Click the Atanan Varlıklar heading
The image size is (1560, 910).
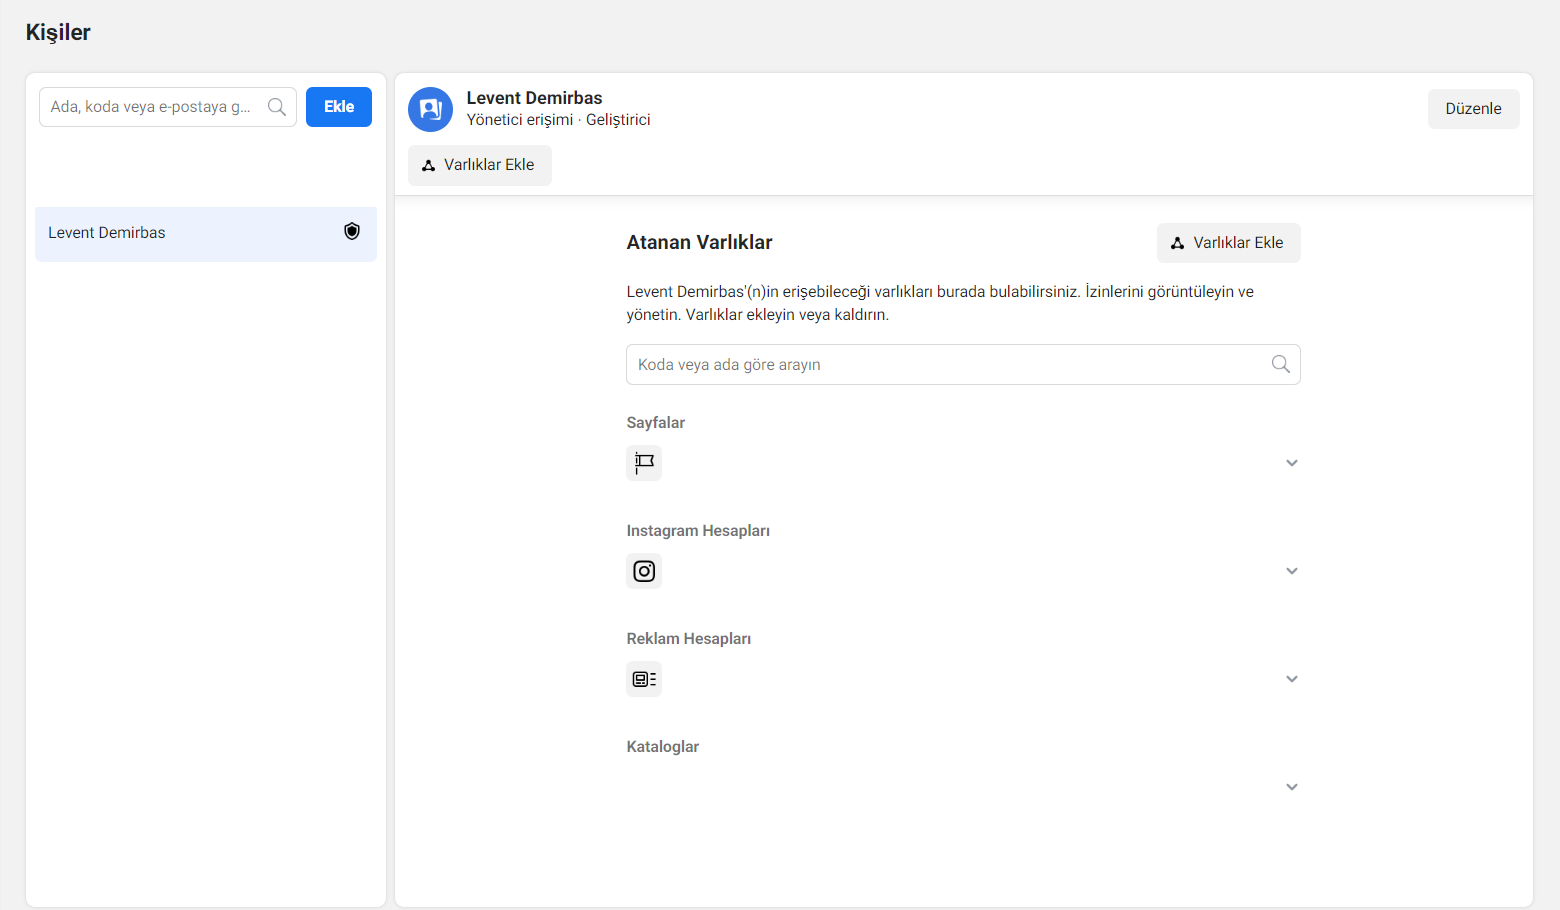tap(699, 242)
